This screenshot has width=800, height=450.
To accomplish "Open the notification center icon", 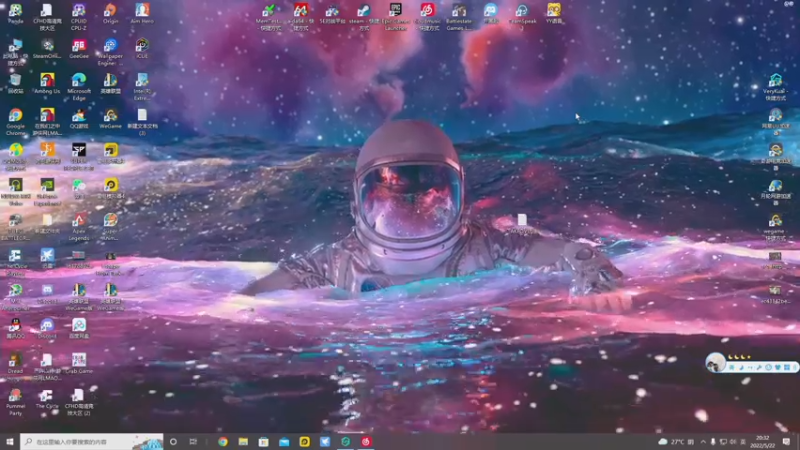I will 786,441.
